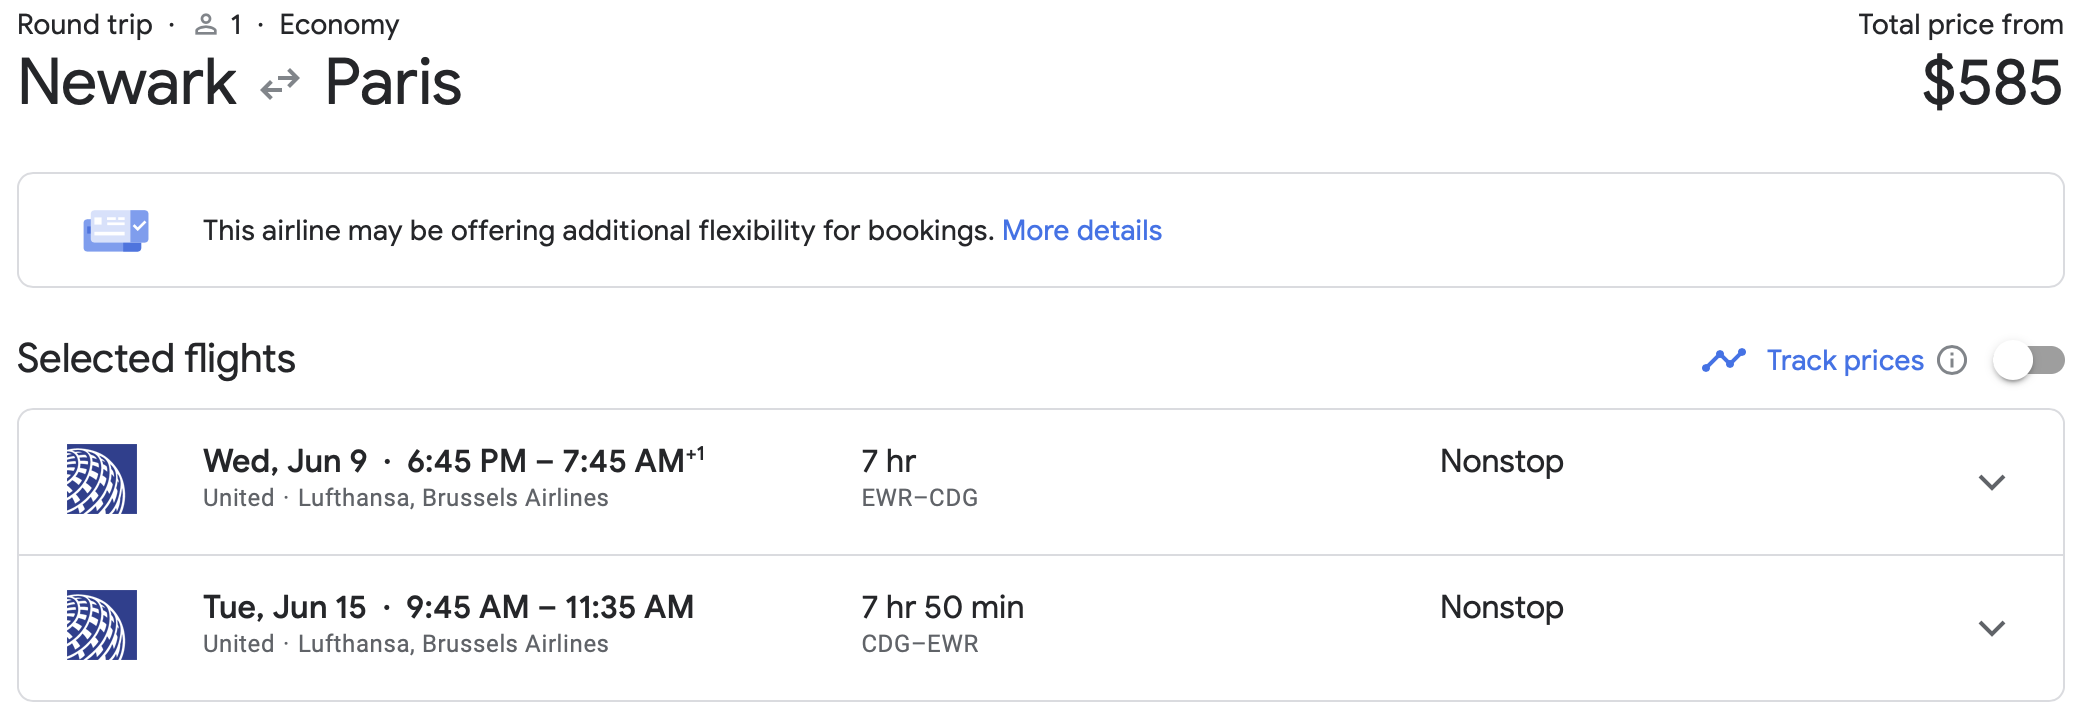Image resolution: width=2084 pixels, height=720 pixels.
Task: Open the More details link
Action: pyautogui.click(x=1081, y=230)
